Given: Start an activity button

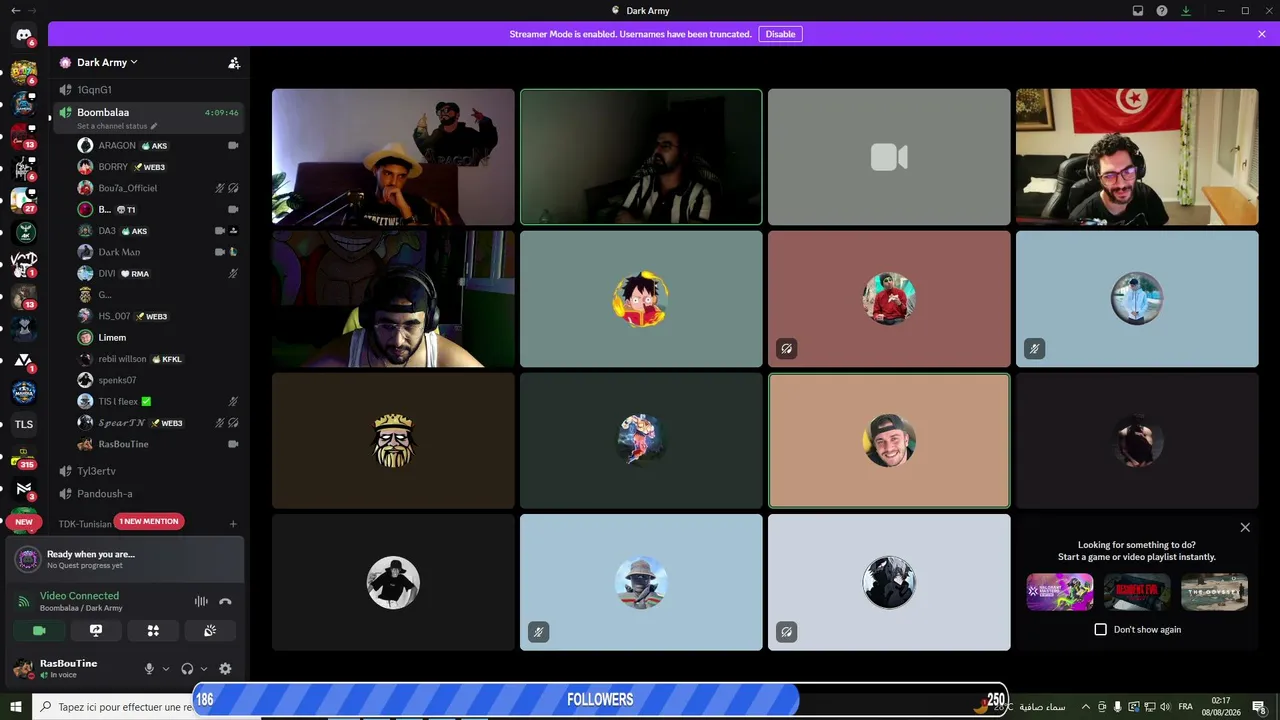Looking at the screenshot, I should pyautogui.click(x=153, y=630).
